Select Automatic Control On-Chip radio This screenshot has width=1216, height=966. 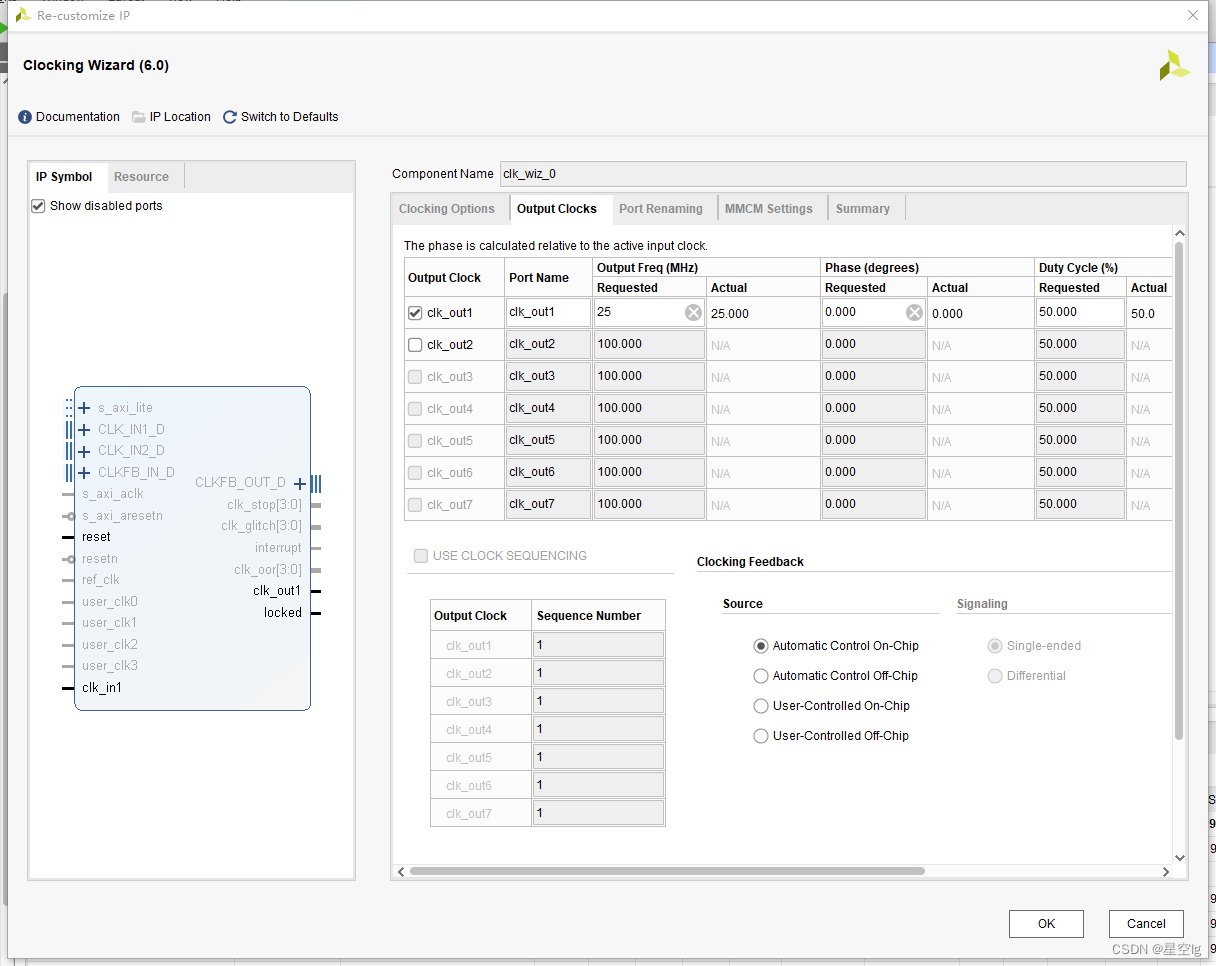(x=761, y=646)
